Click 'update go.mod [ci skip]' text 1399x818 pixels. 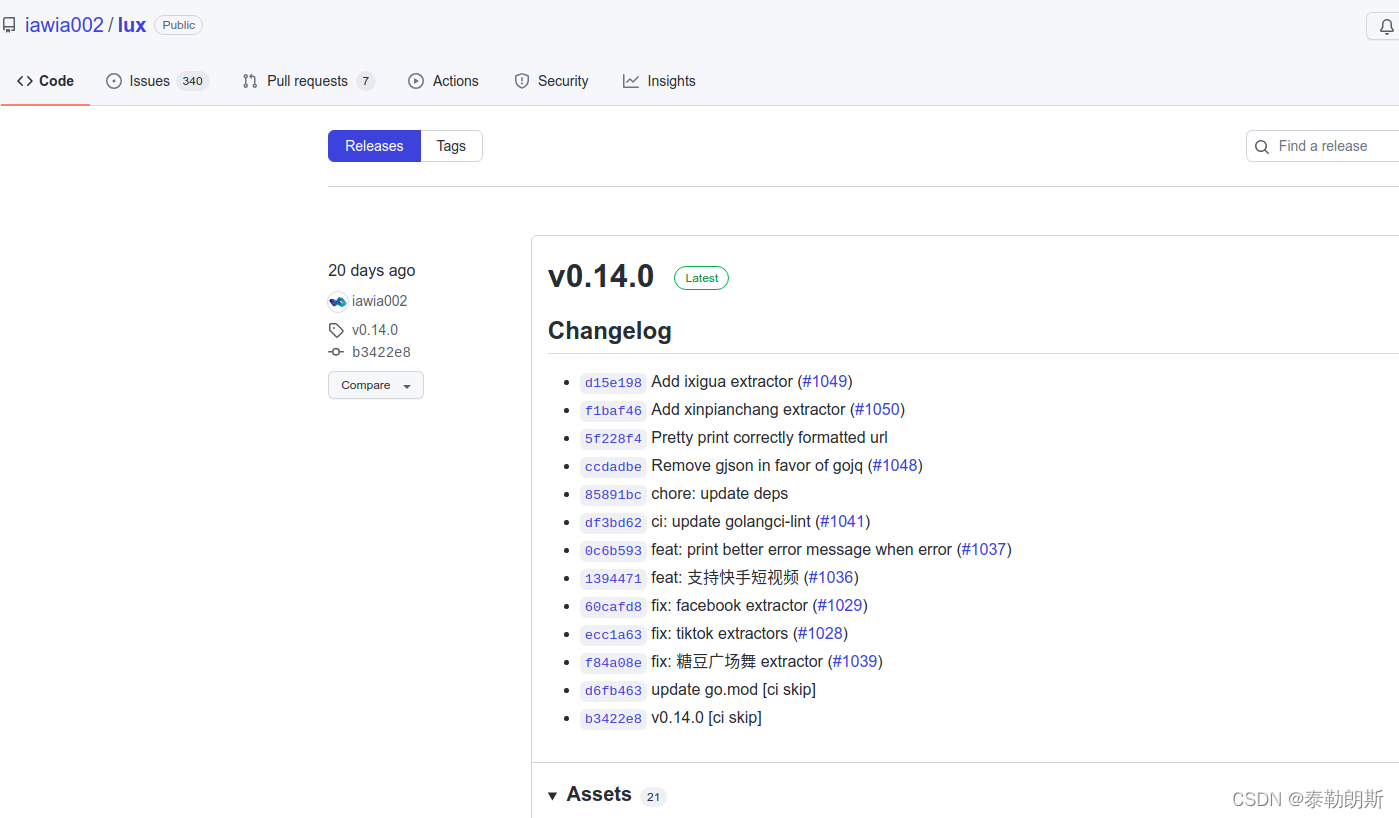[733, 689]
